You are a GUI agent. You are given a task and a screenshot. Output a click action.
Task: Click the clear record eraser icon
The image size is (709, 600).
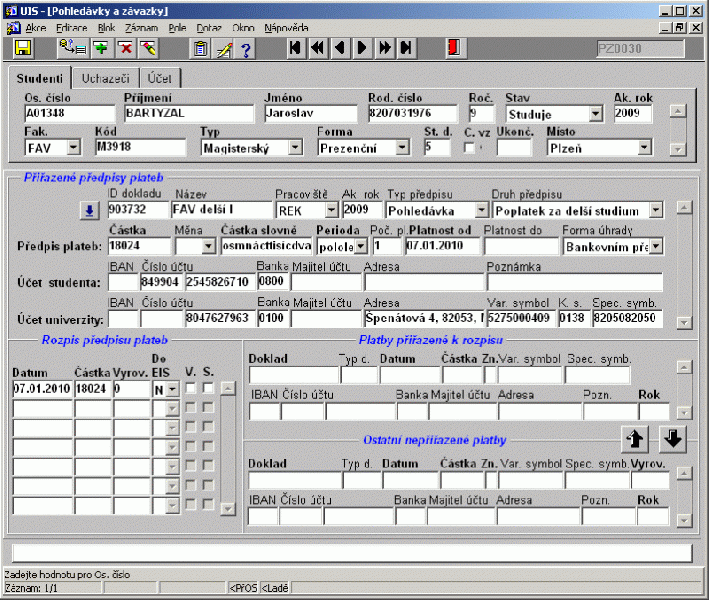pos(148,48)
